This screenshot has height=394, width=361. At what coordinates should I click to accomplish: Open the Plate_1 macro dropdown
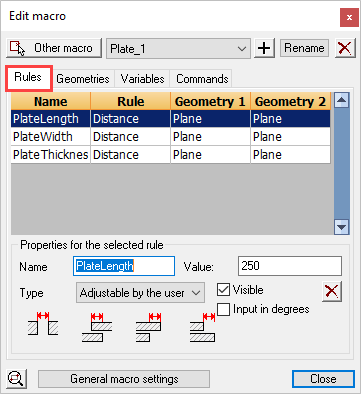point(178,49)
